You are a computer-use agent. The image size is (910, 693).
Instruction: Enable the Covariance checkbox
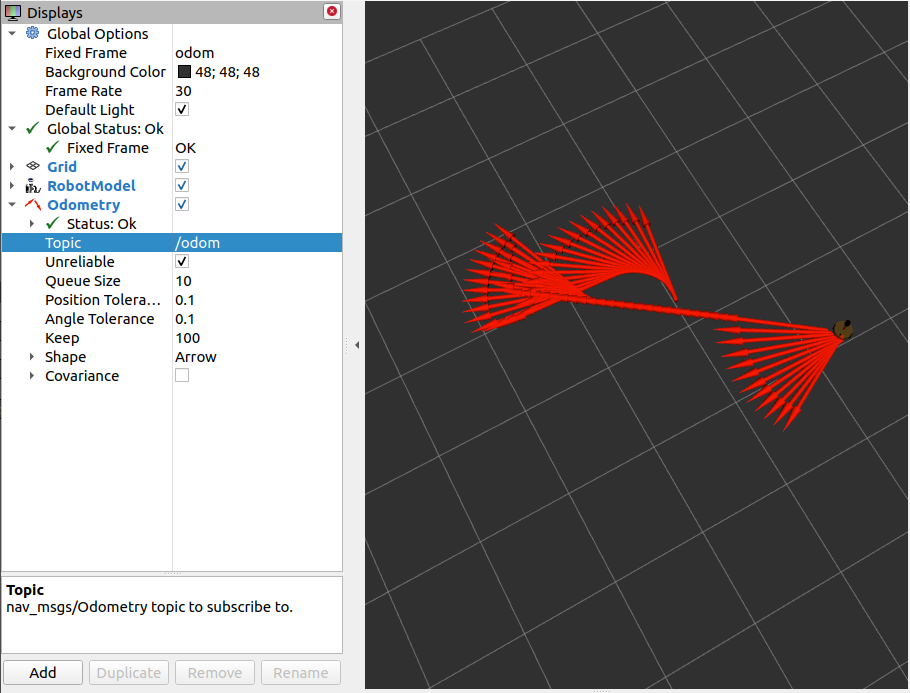coord(182,376)
